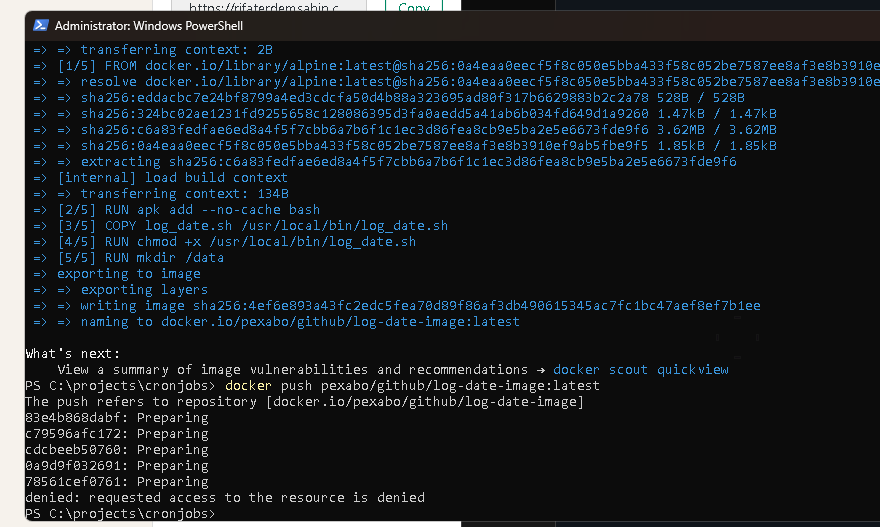Click the 'Administrator: Windows PowerShell' window title

click(x=149, y=26)
